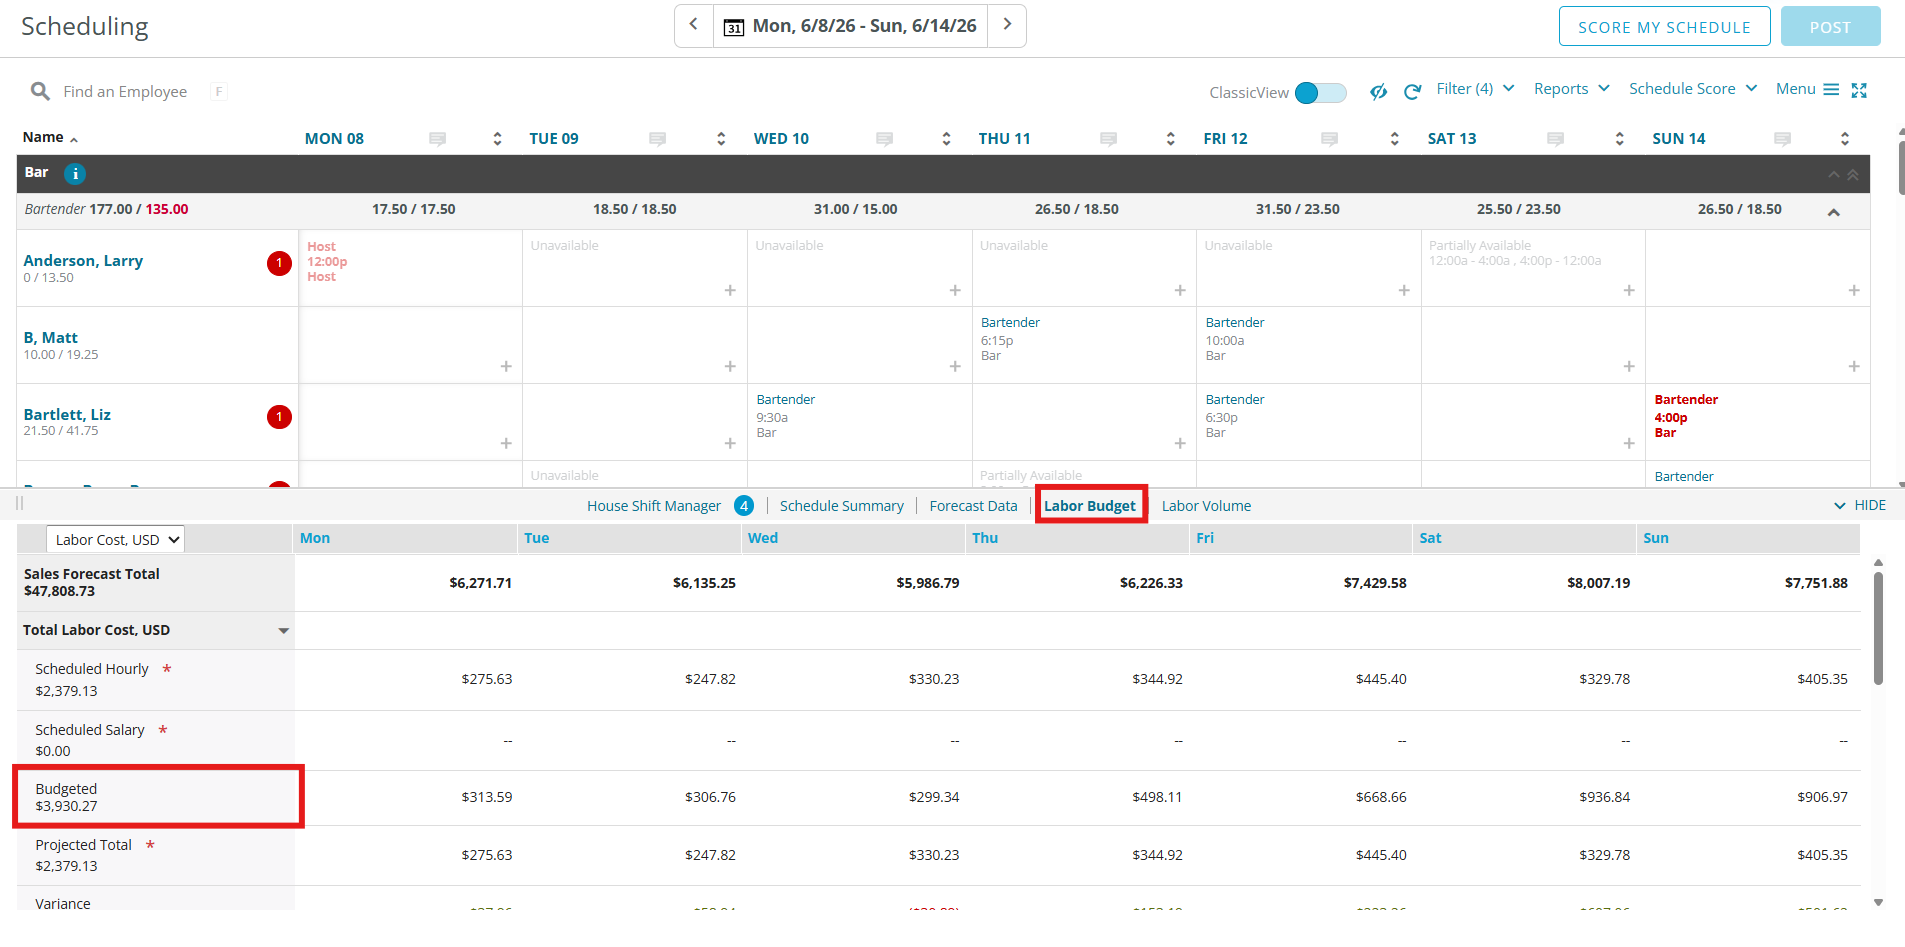Open Bar section info icon

coord(75,174)
